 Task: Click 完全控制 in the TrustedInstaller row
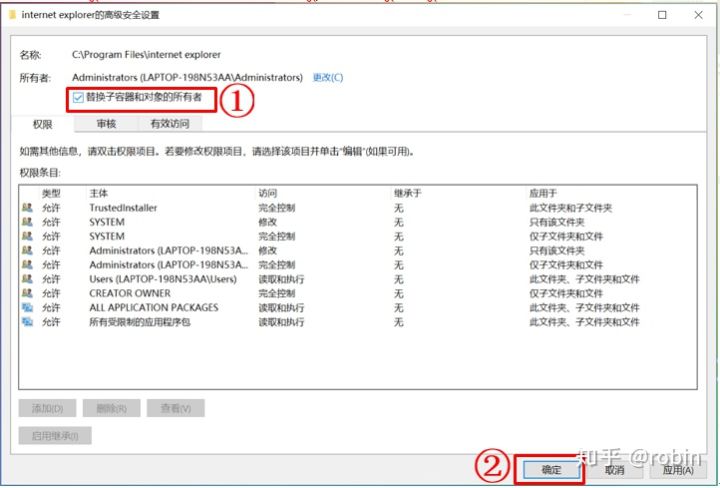click(276, 208)
